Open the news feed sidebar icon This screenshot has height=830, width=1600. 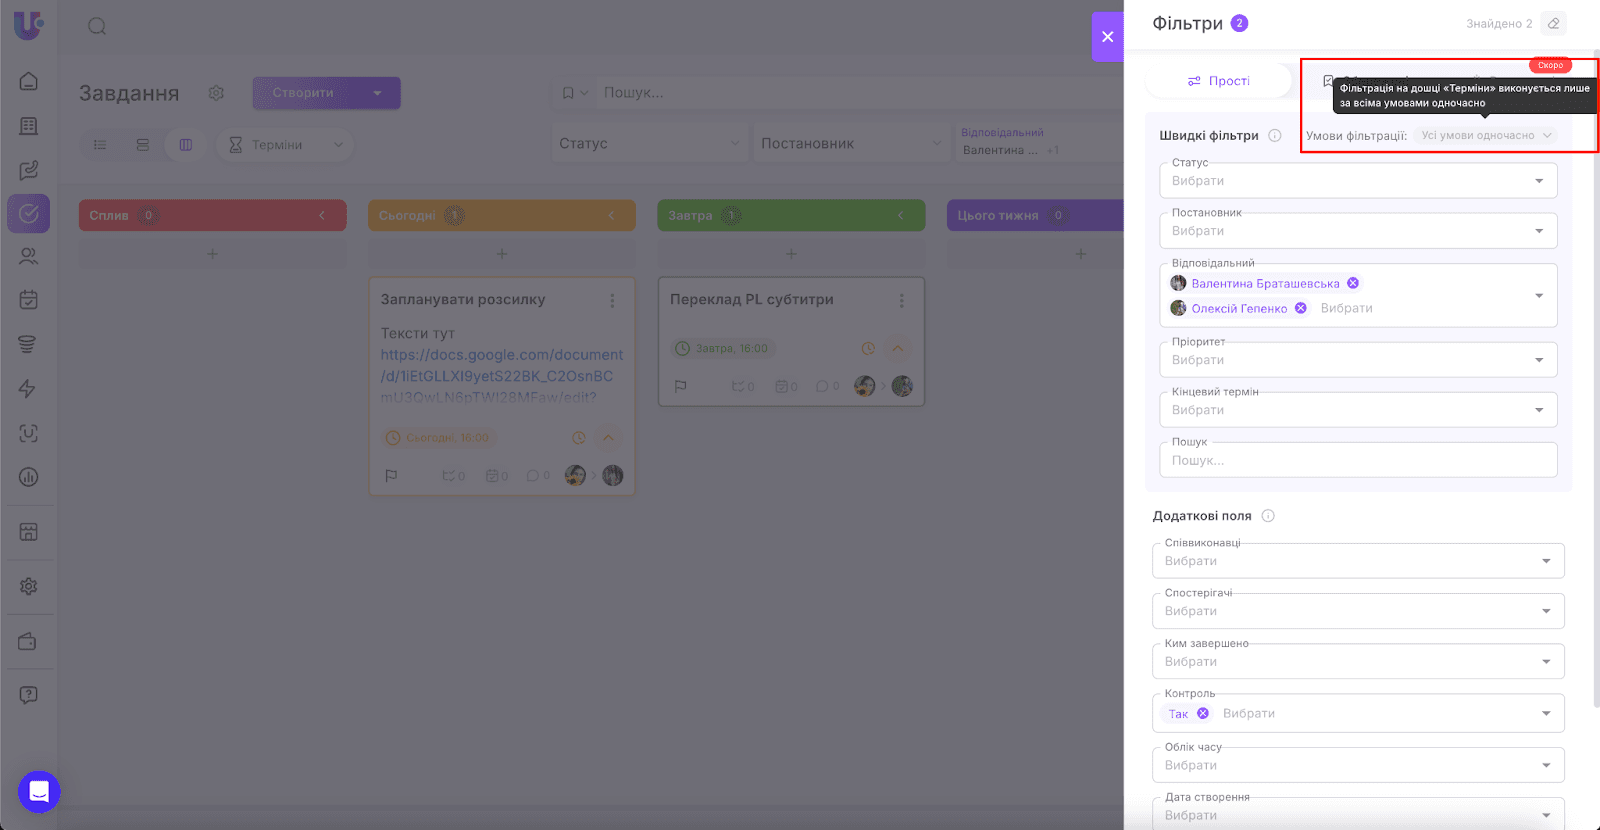pyautogui.click(x=29, y=126)
